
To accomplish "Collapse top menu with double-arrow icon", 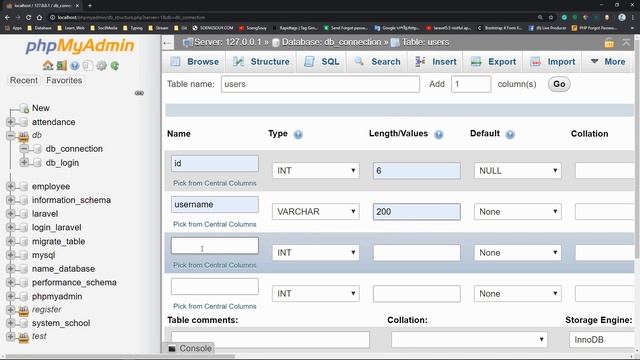I will (x=626, y=42).
